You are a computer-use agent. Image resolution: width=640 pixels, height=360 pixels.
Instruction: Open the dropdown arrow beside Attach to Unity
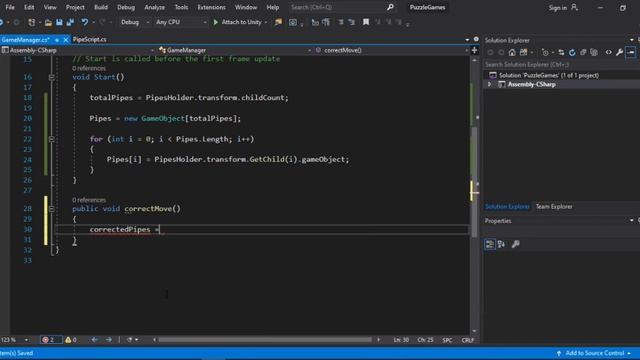[266, 22]
